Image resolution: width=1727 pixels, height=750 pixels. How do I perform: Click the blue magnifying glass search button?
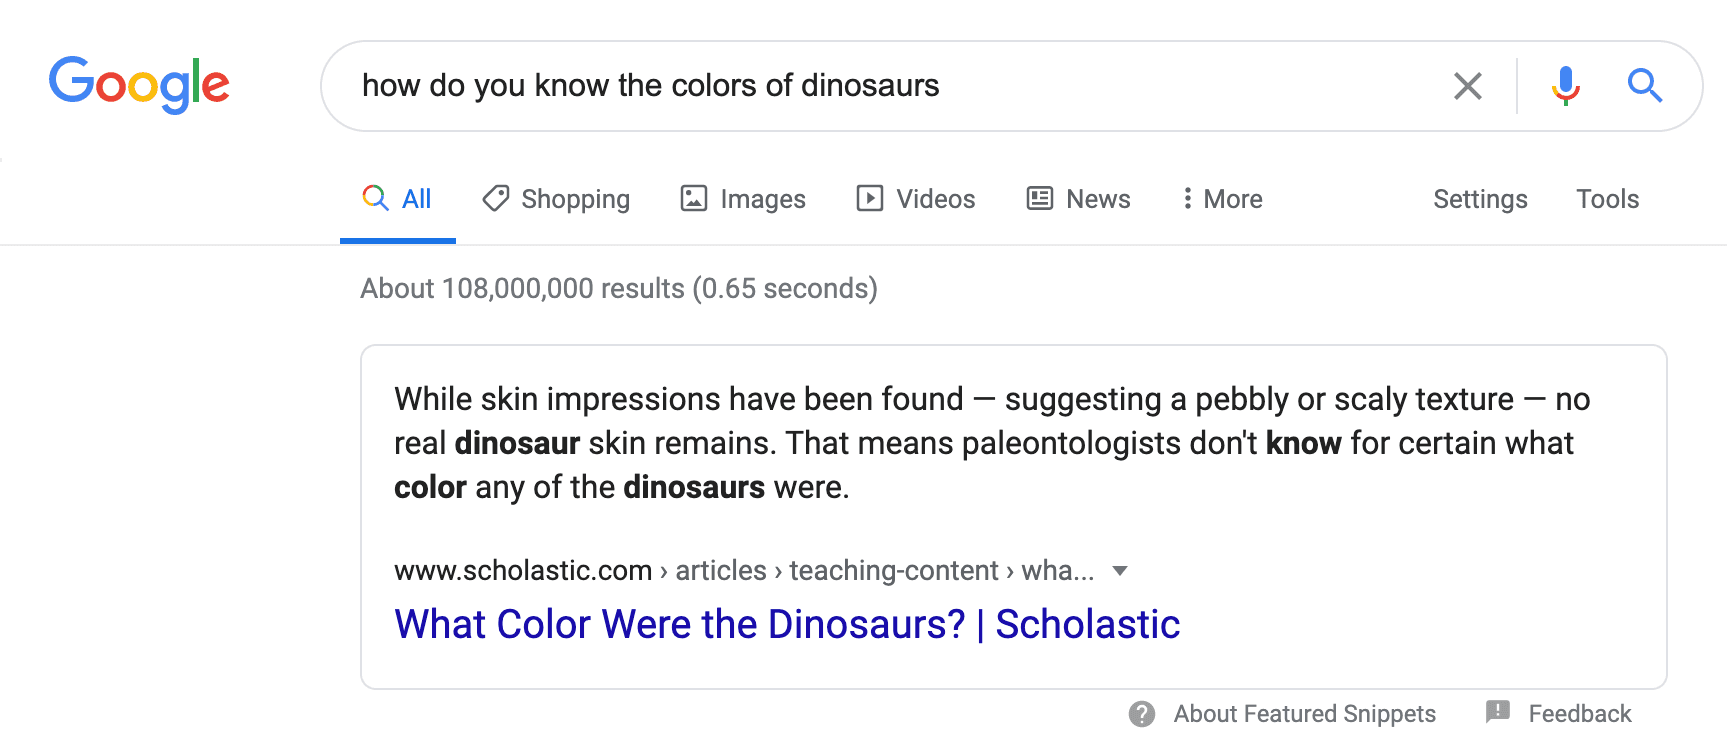pos(1644,86)
